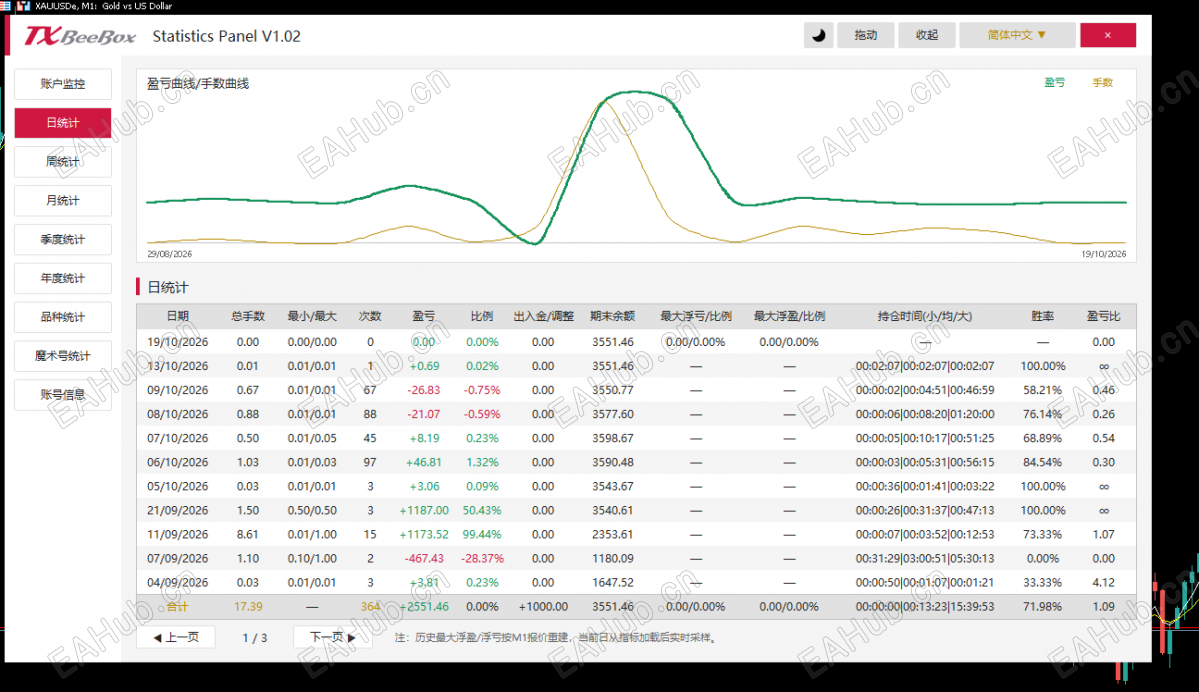
Task: Toggle the 手数 curve legend
Action: [x=1102, y=83]
